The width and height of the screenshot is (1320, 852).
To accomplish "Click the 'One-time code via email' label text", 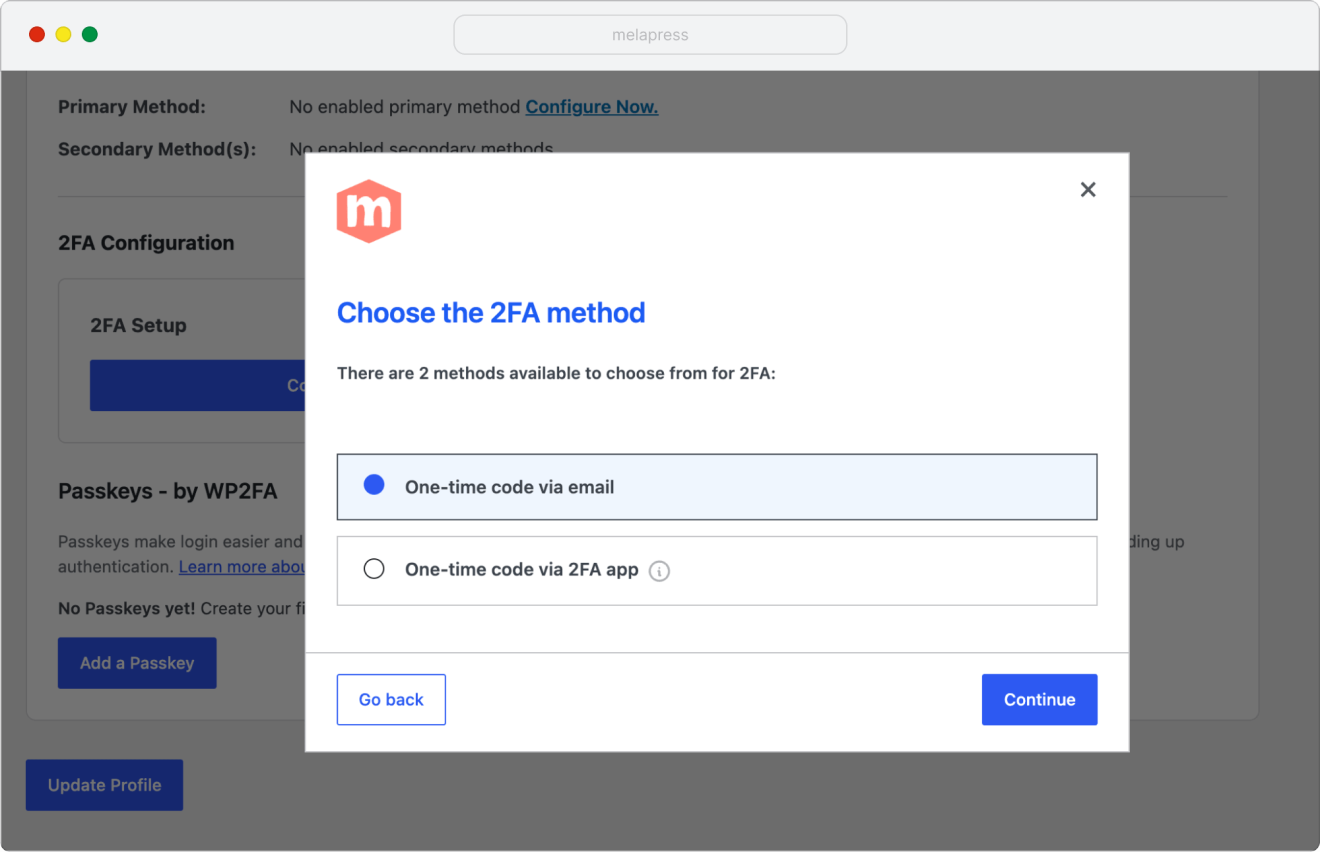I will (510, 487).
